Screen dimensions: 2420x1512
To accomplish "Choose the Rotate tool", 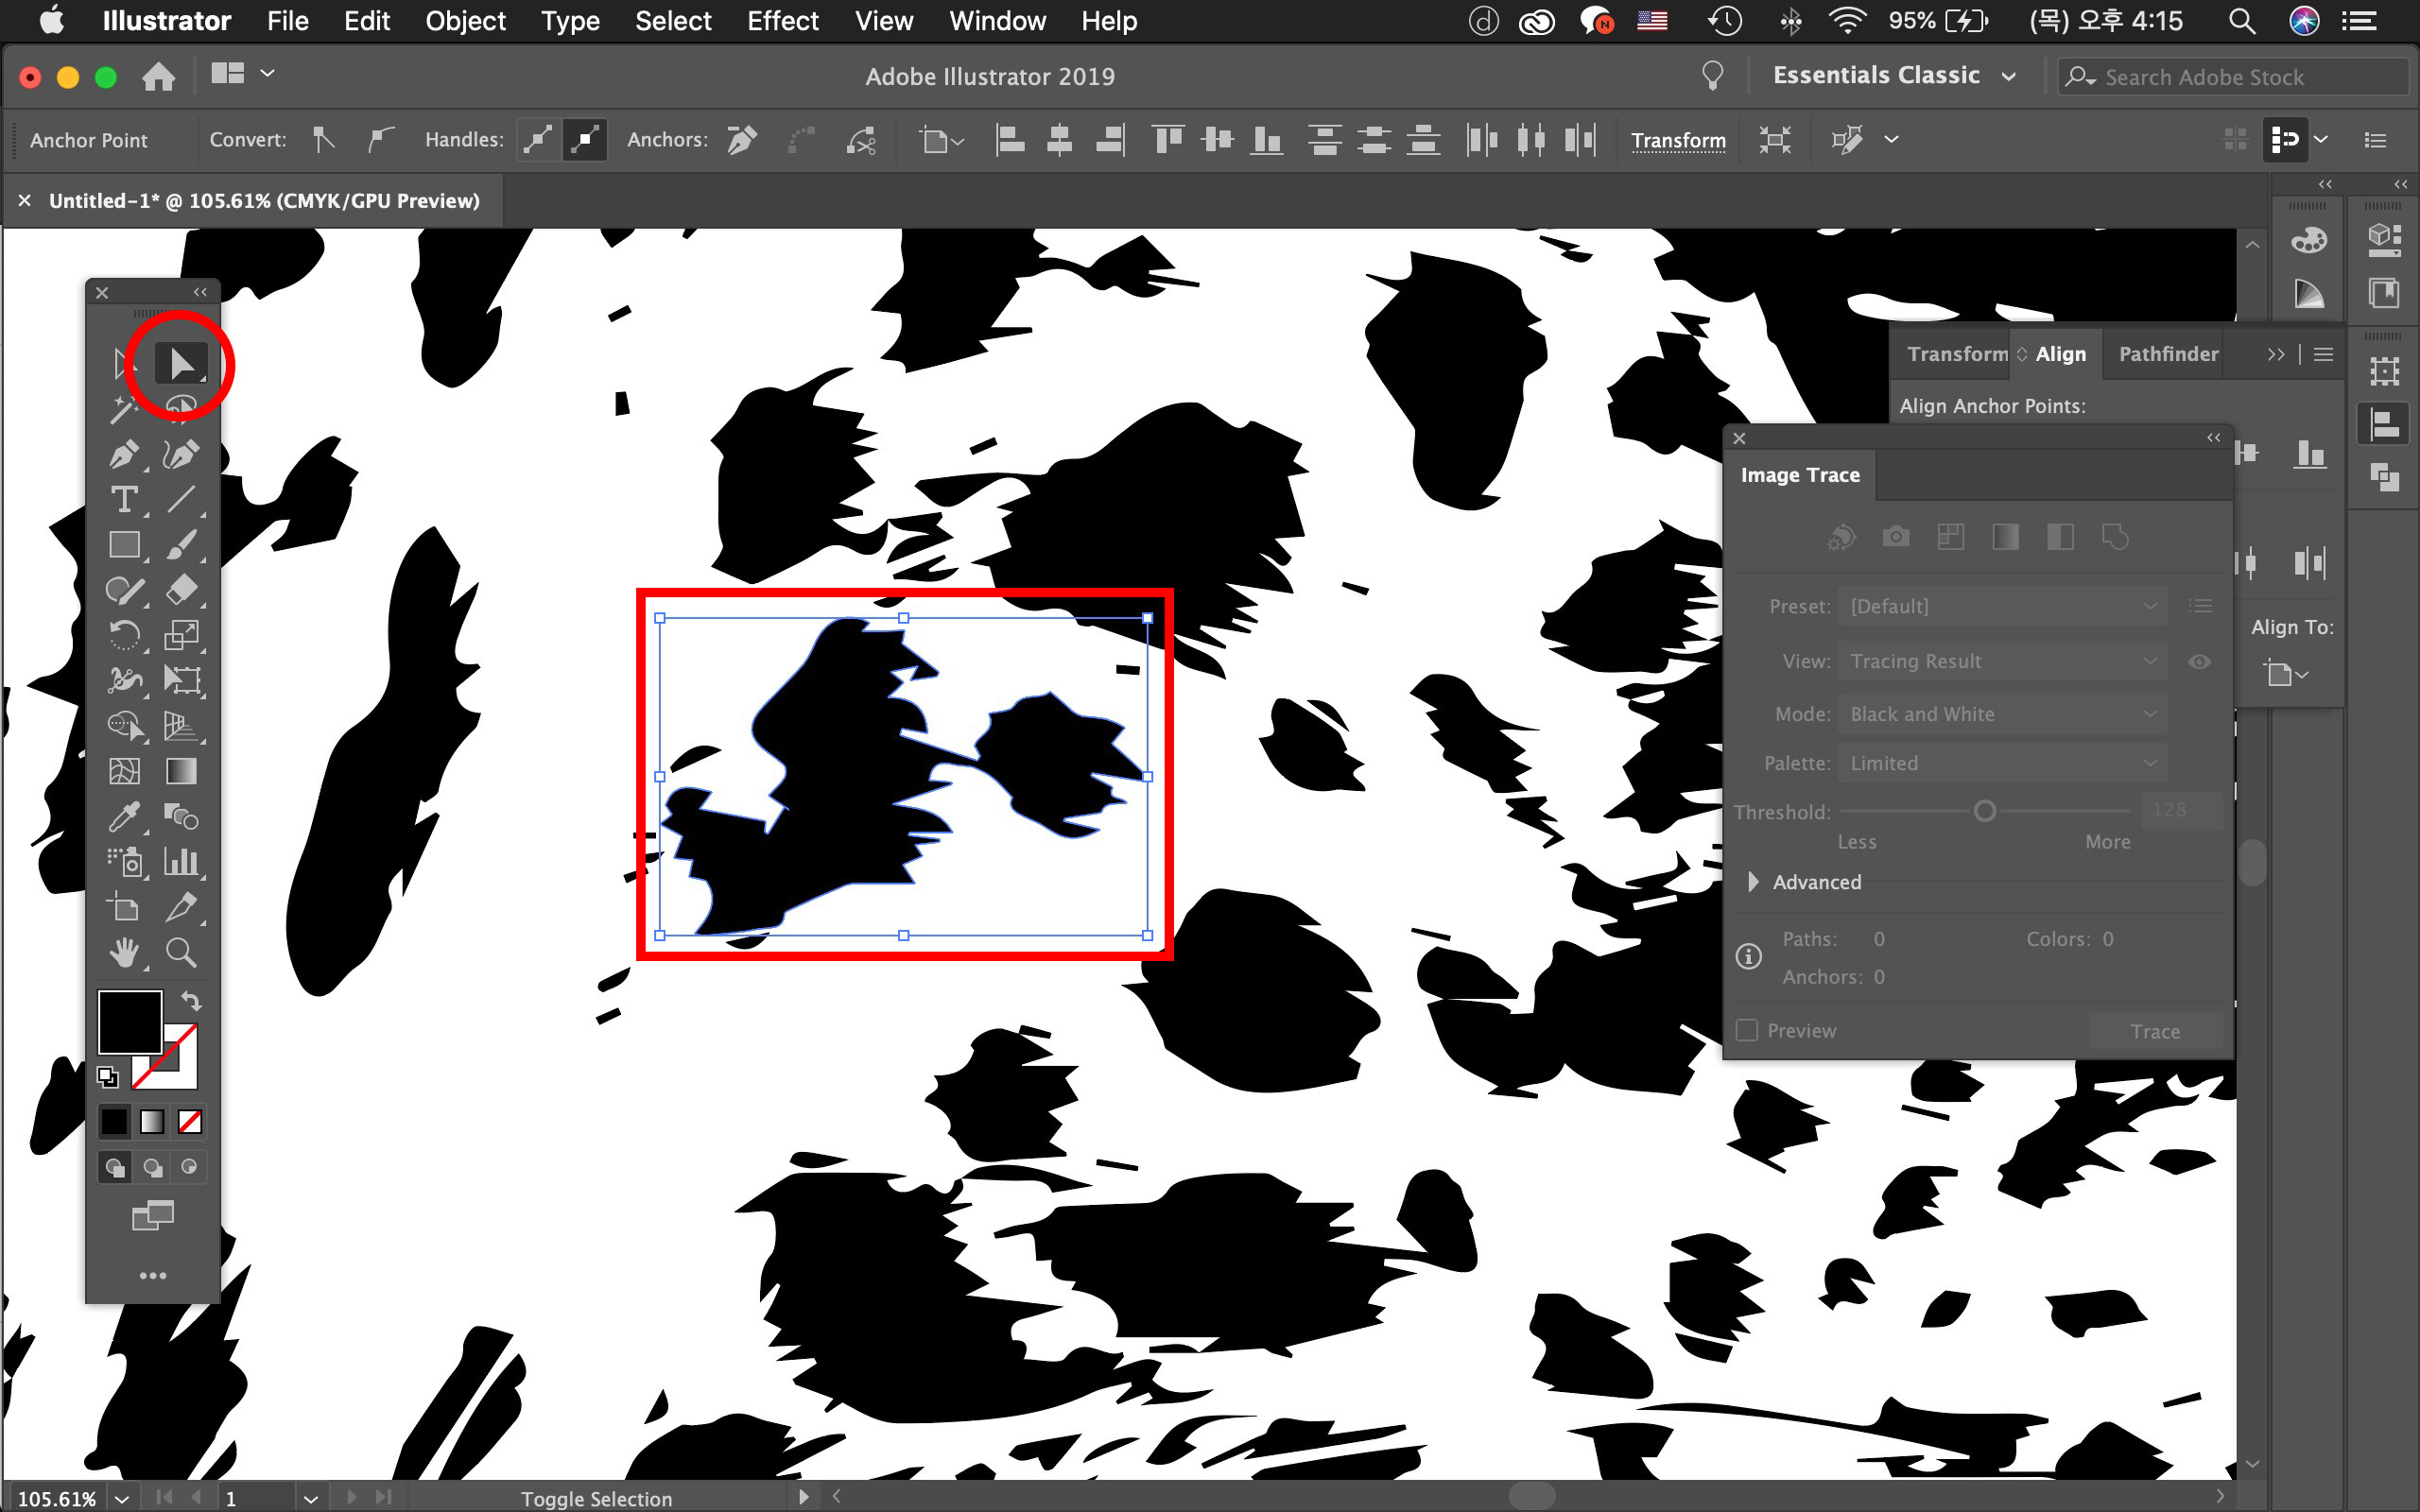I will tap(124, 635).
